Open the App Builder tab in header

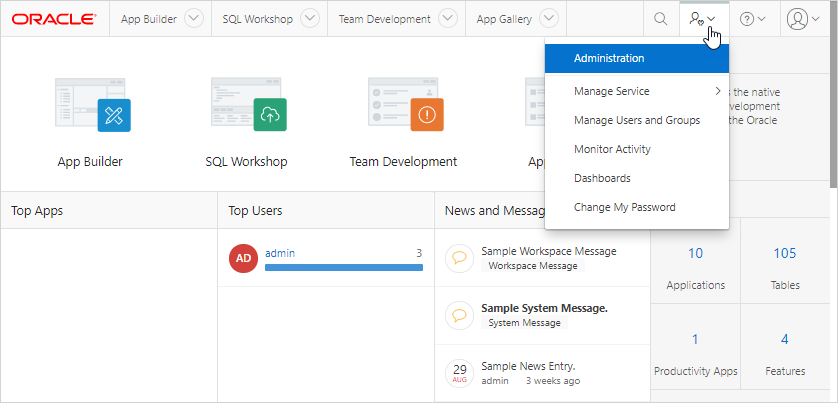(149, 19)
